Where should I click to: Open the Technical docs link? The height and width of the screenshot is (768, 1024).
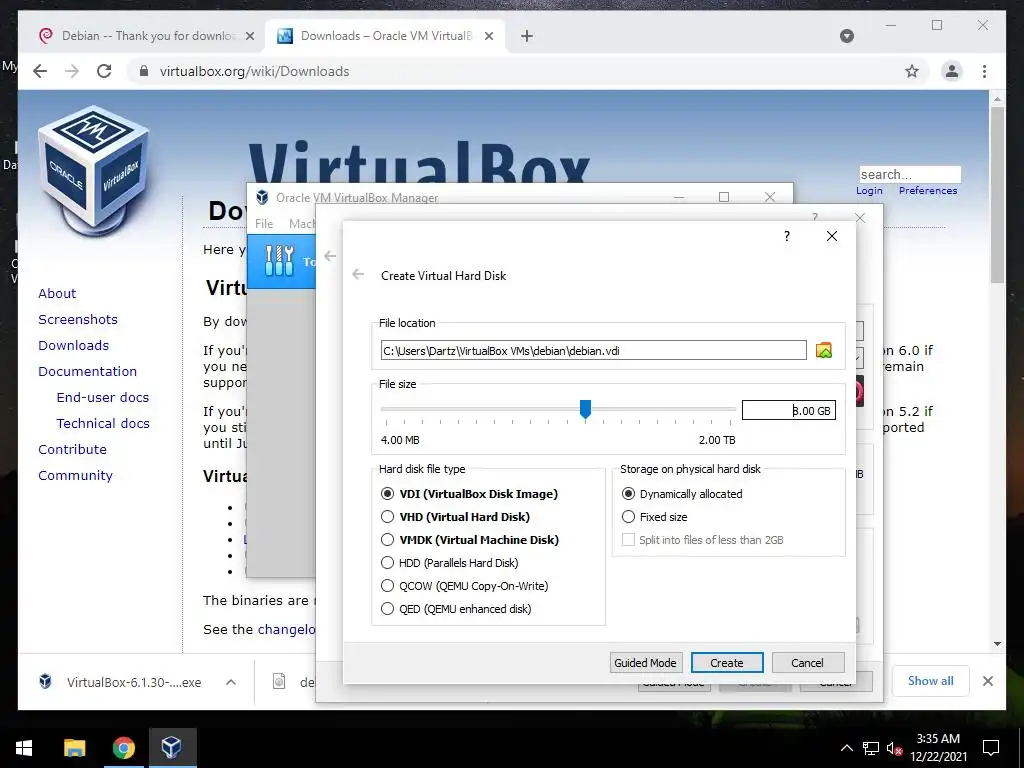[103, 423]
